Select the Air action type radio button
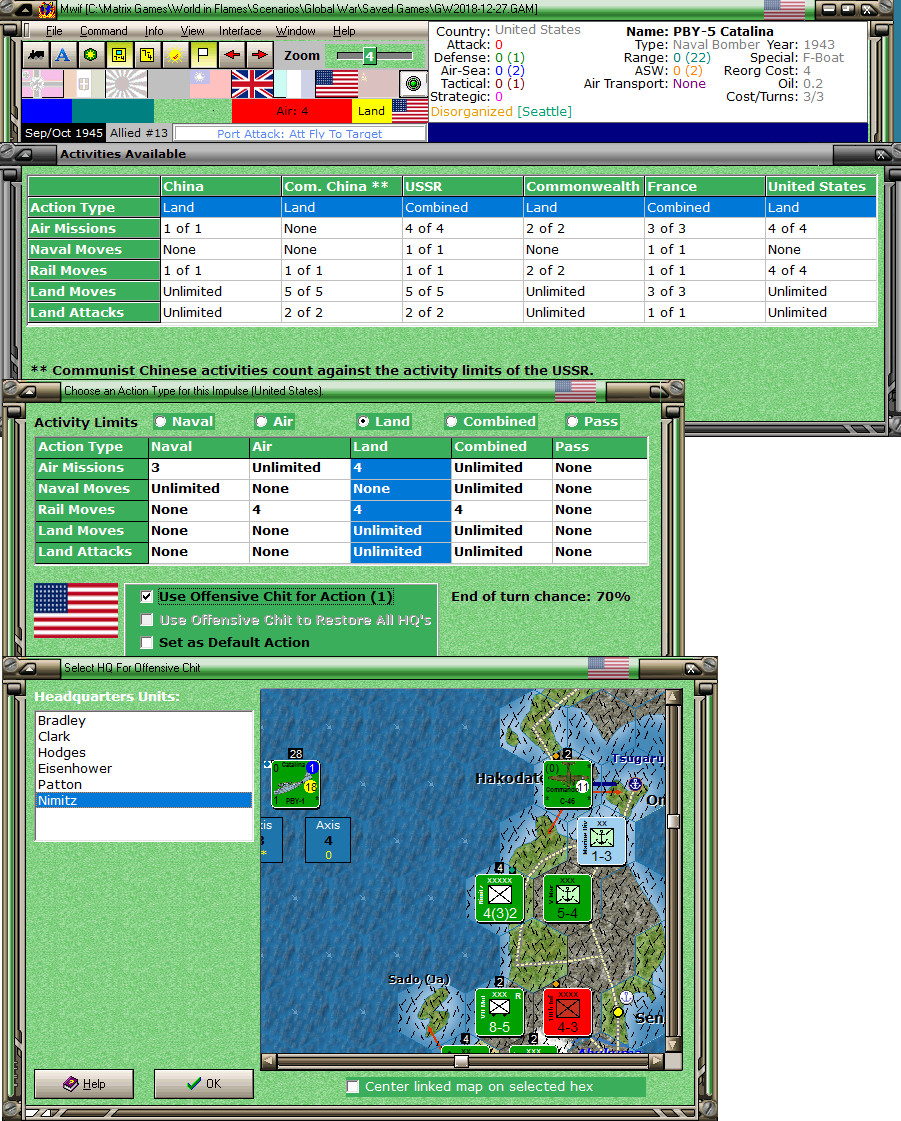901x1121 pixels. 262,422
